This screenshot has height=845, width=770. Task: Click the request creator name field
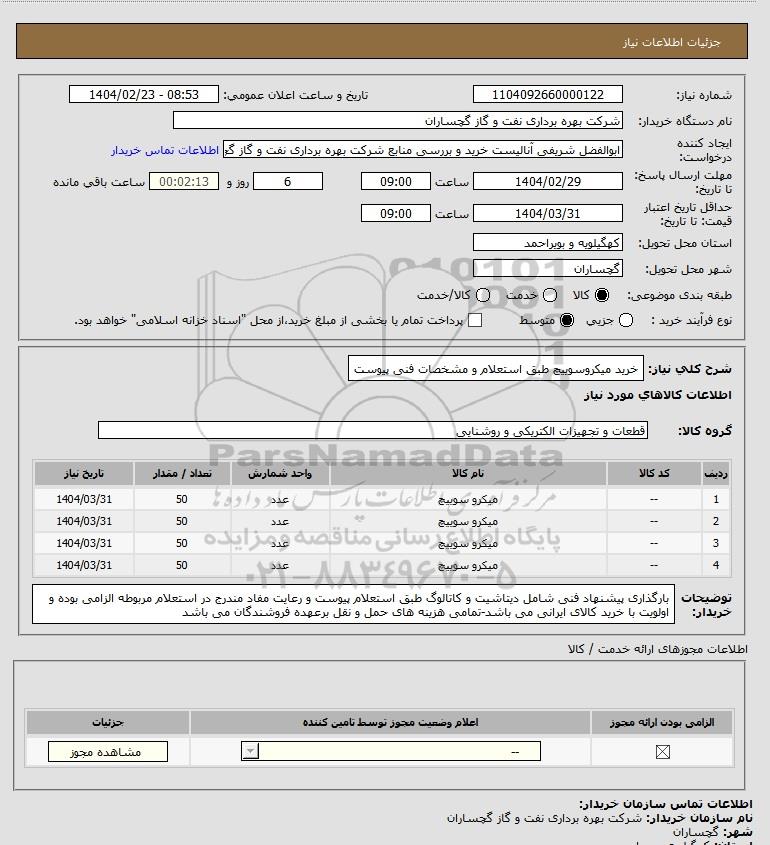pos(423,150)
